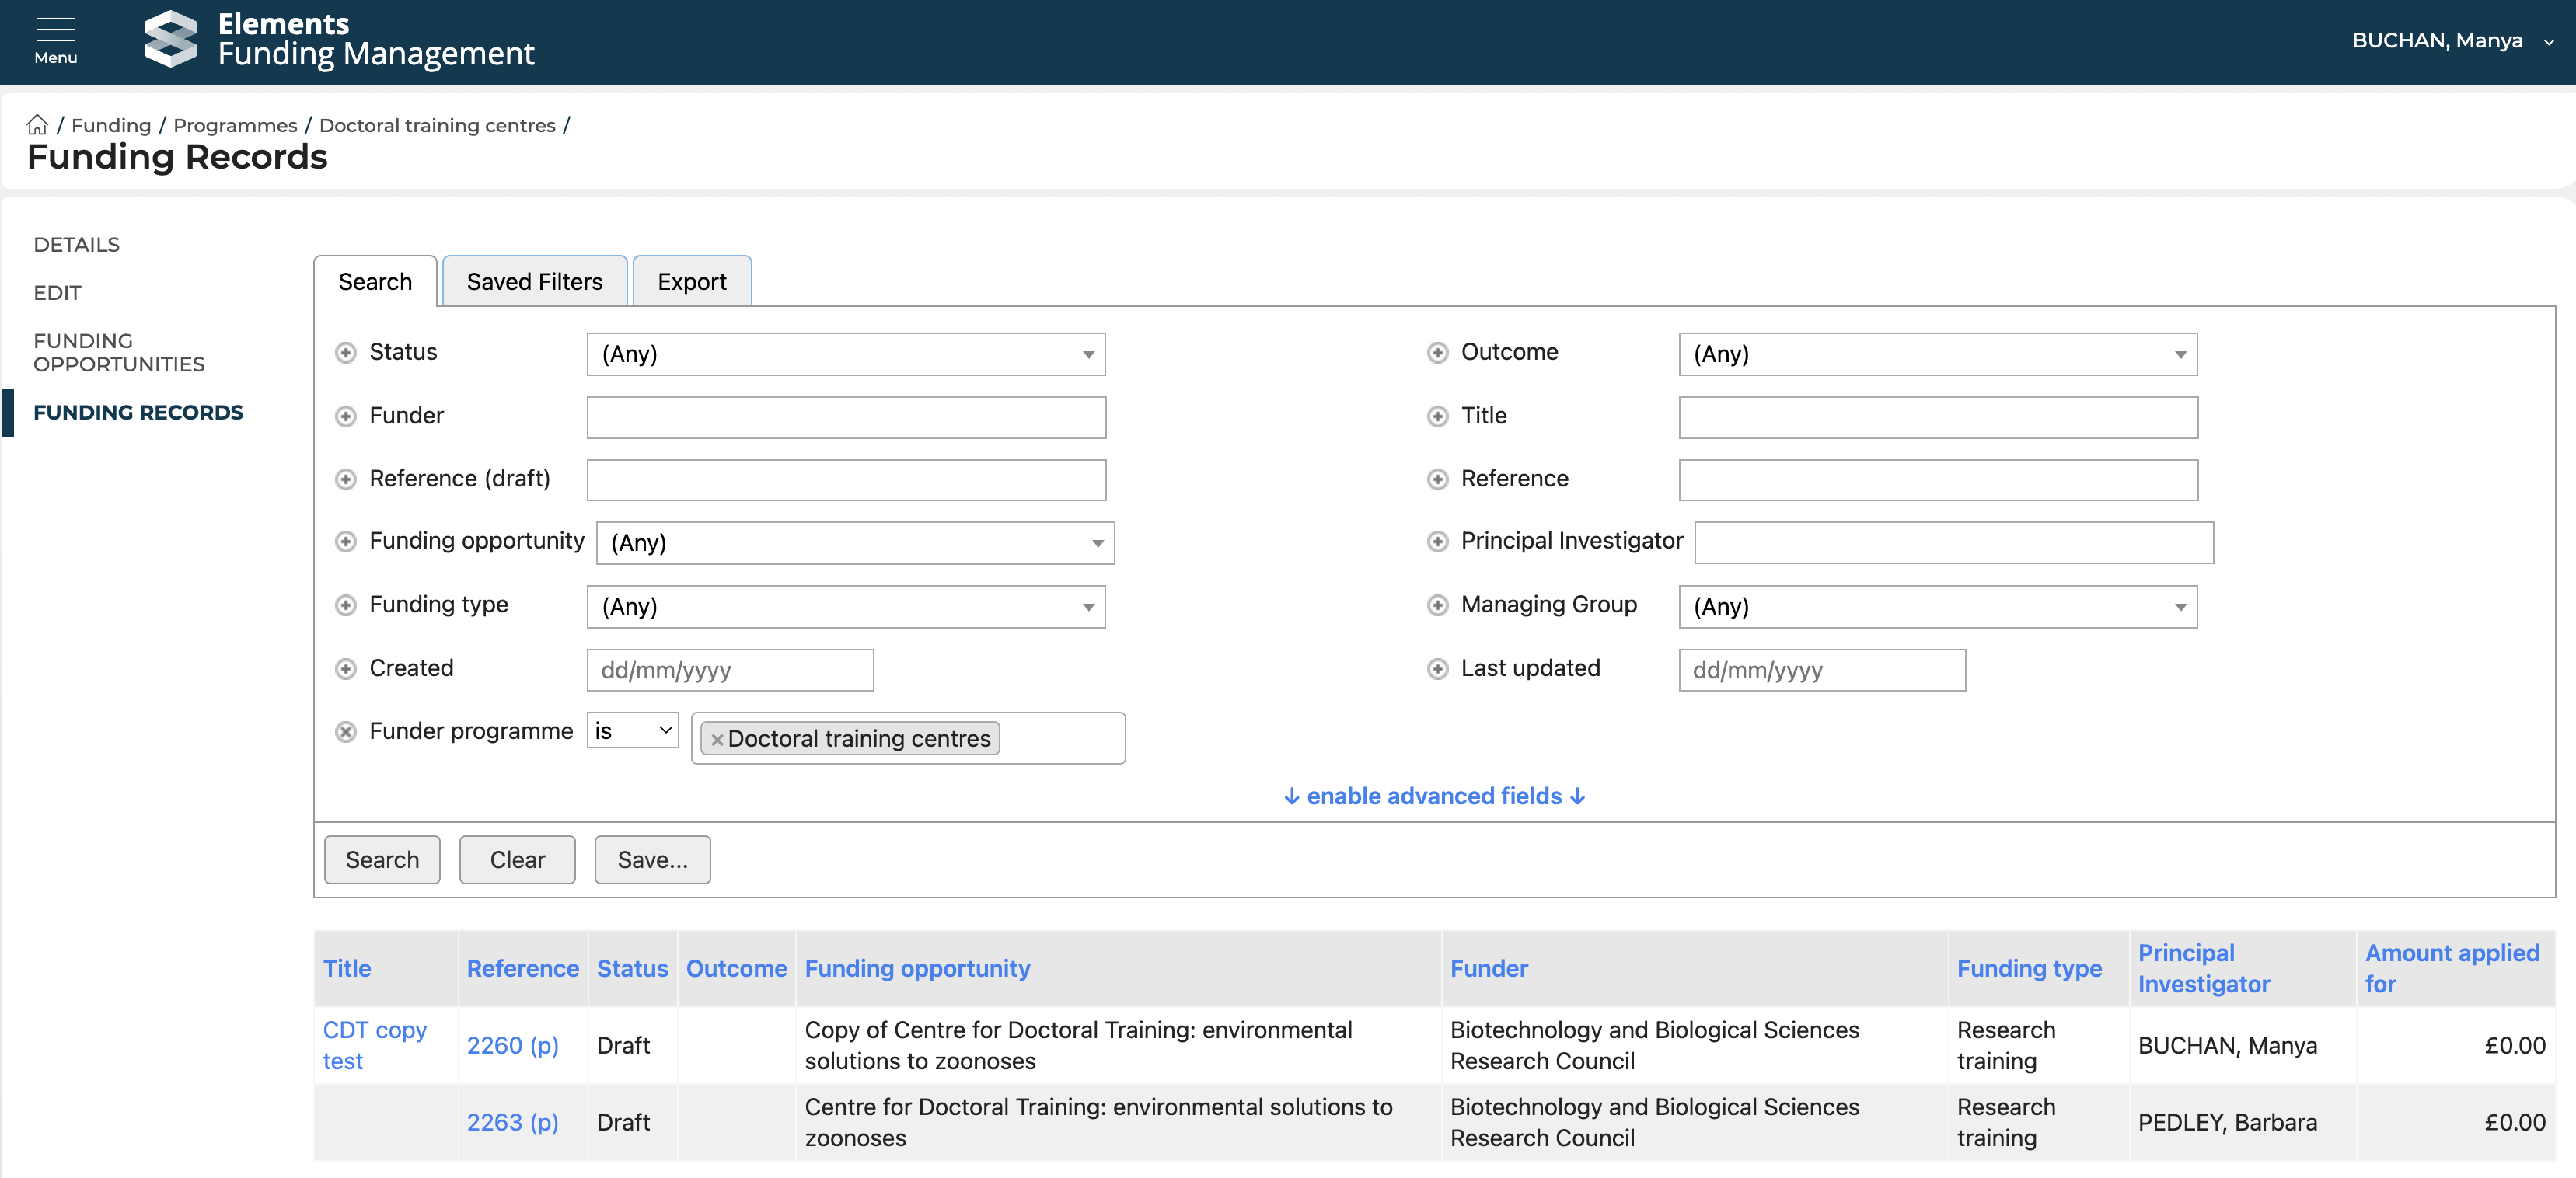Switch to the Saved Filters tab

tap(534, 282)
